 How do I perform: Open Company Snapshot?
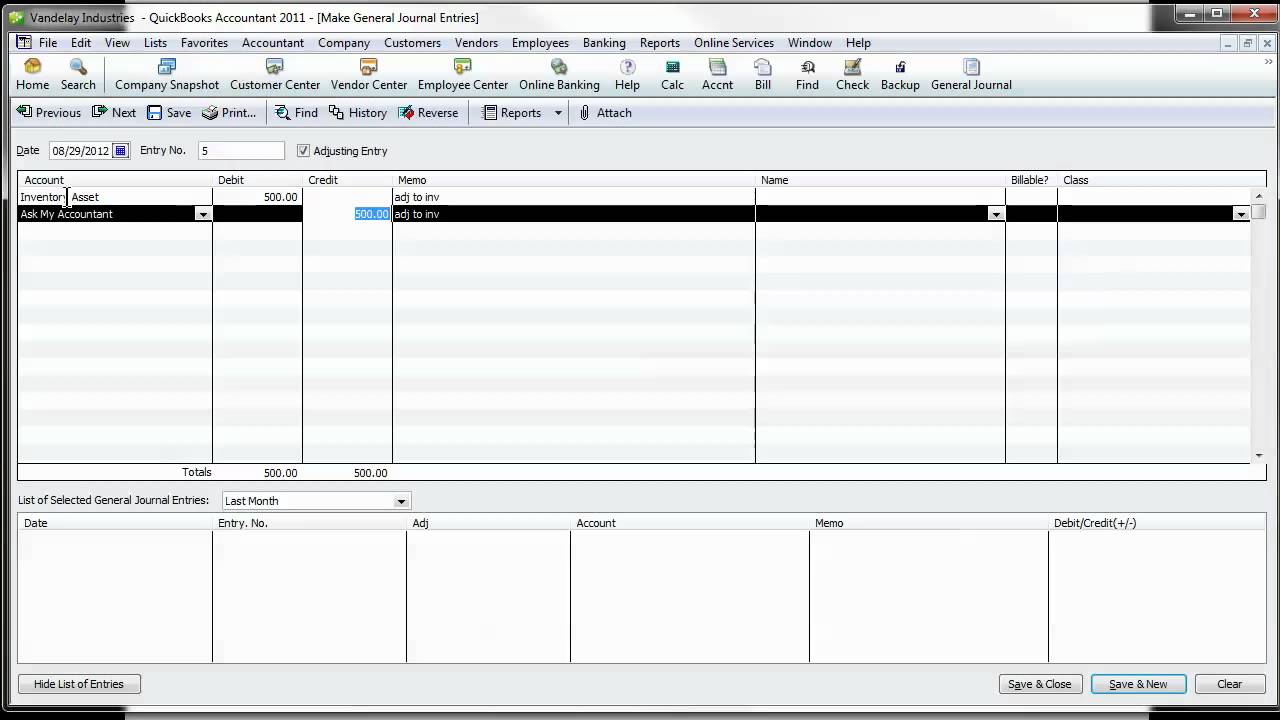point(167,75)
